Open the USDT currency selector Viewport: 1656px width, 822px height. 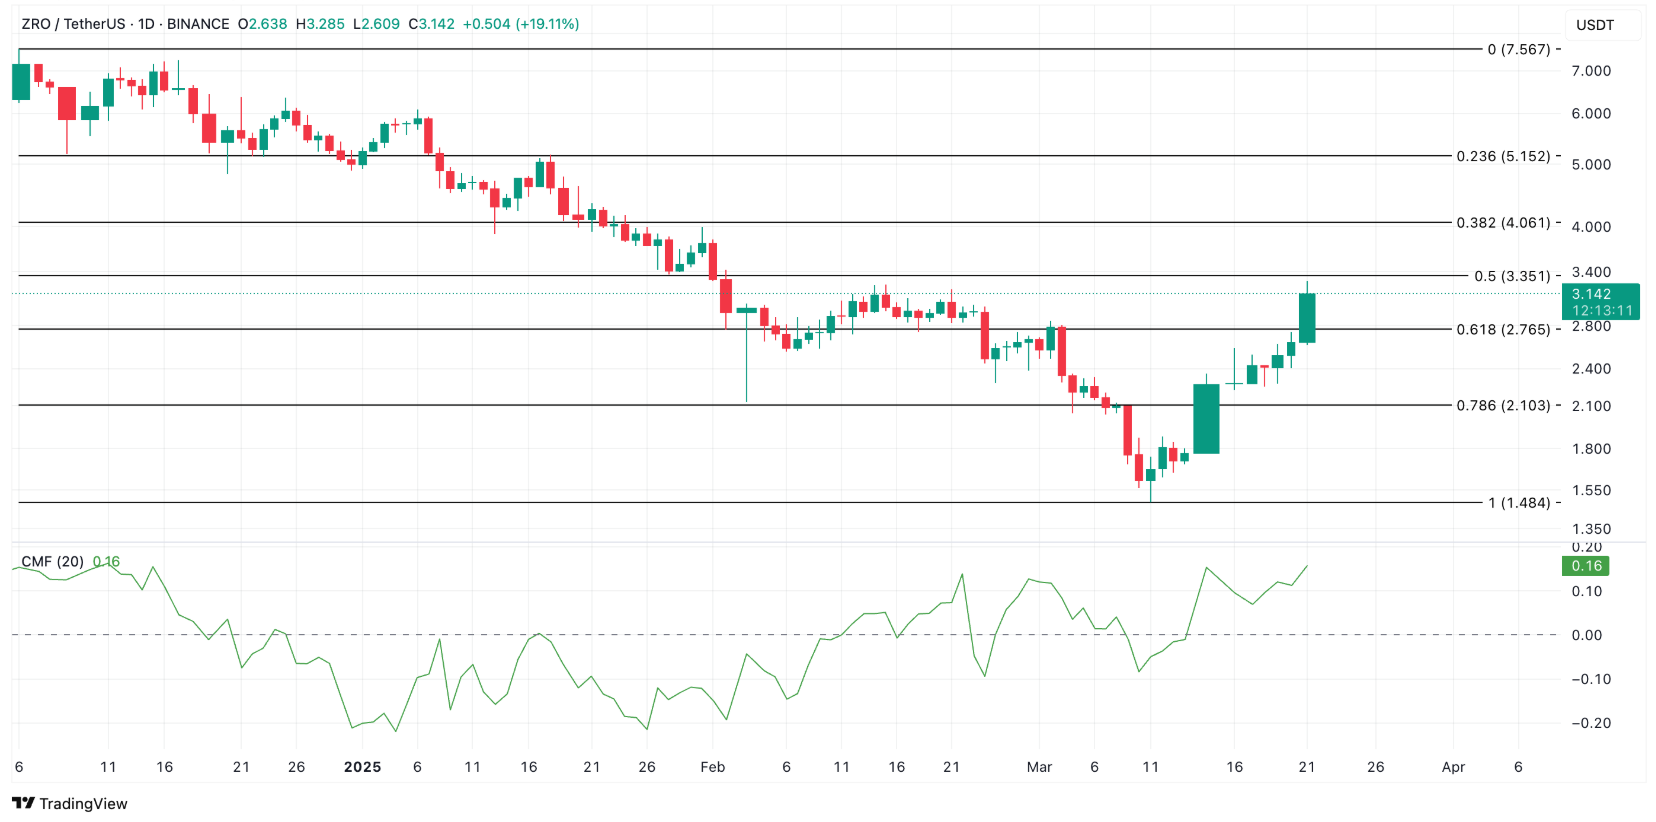coord(1595,25)
